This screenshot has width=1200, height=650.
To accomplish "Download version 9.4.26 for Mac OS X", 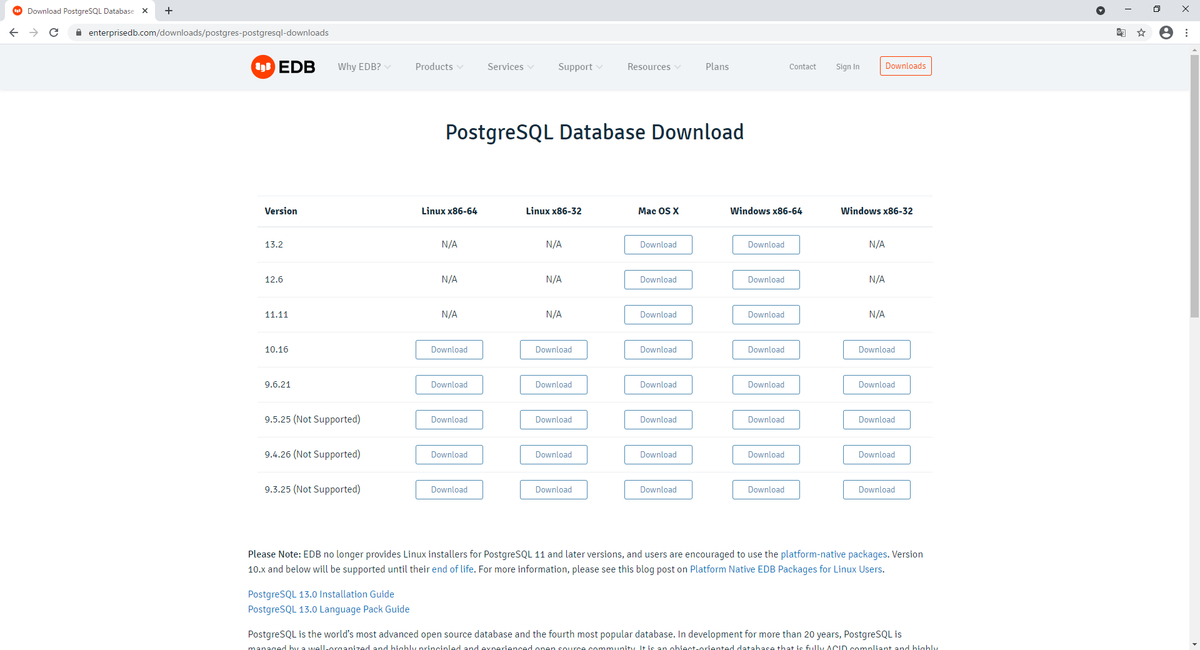I will tap(658, 455).
